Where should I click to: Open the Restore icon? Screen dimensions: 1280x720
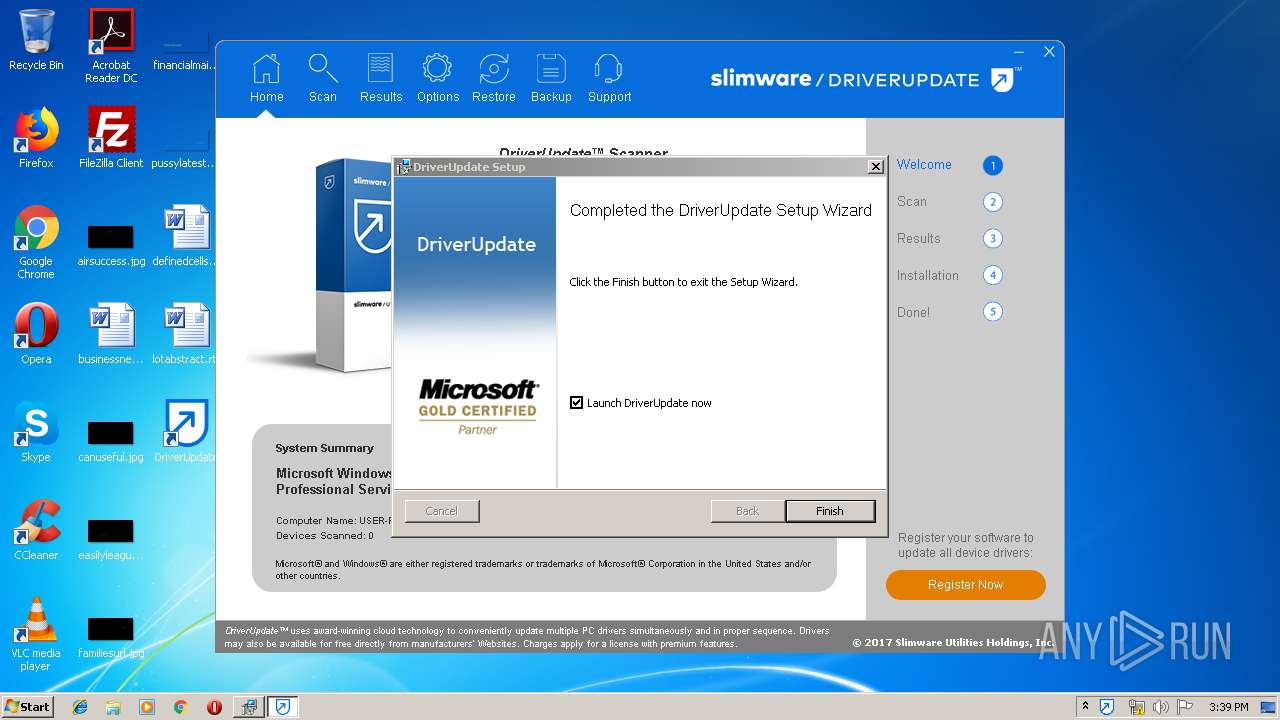pos(494,69)
